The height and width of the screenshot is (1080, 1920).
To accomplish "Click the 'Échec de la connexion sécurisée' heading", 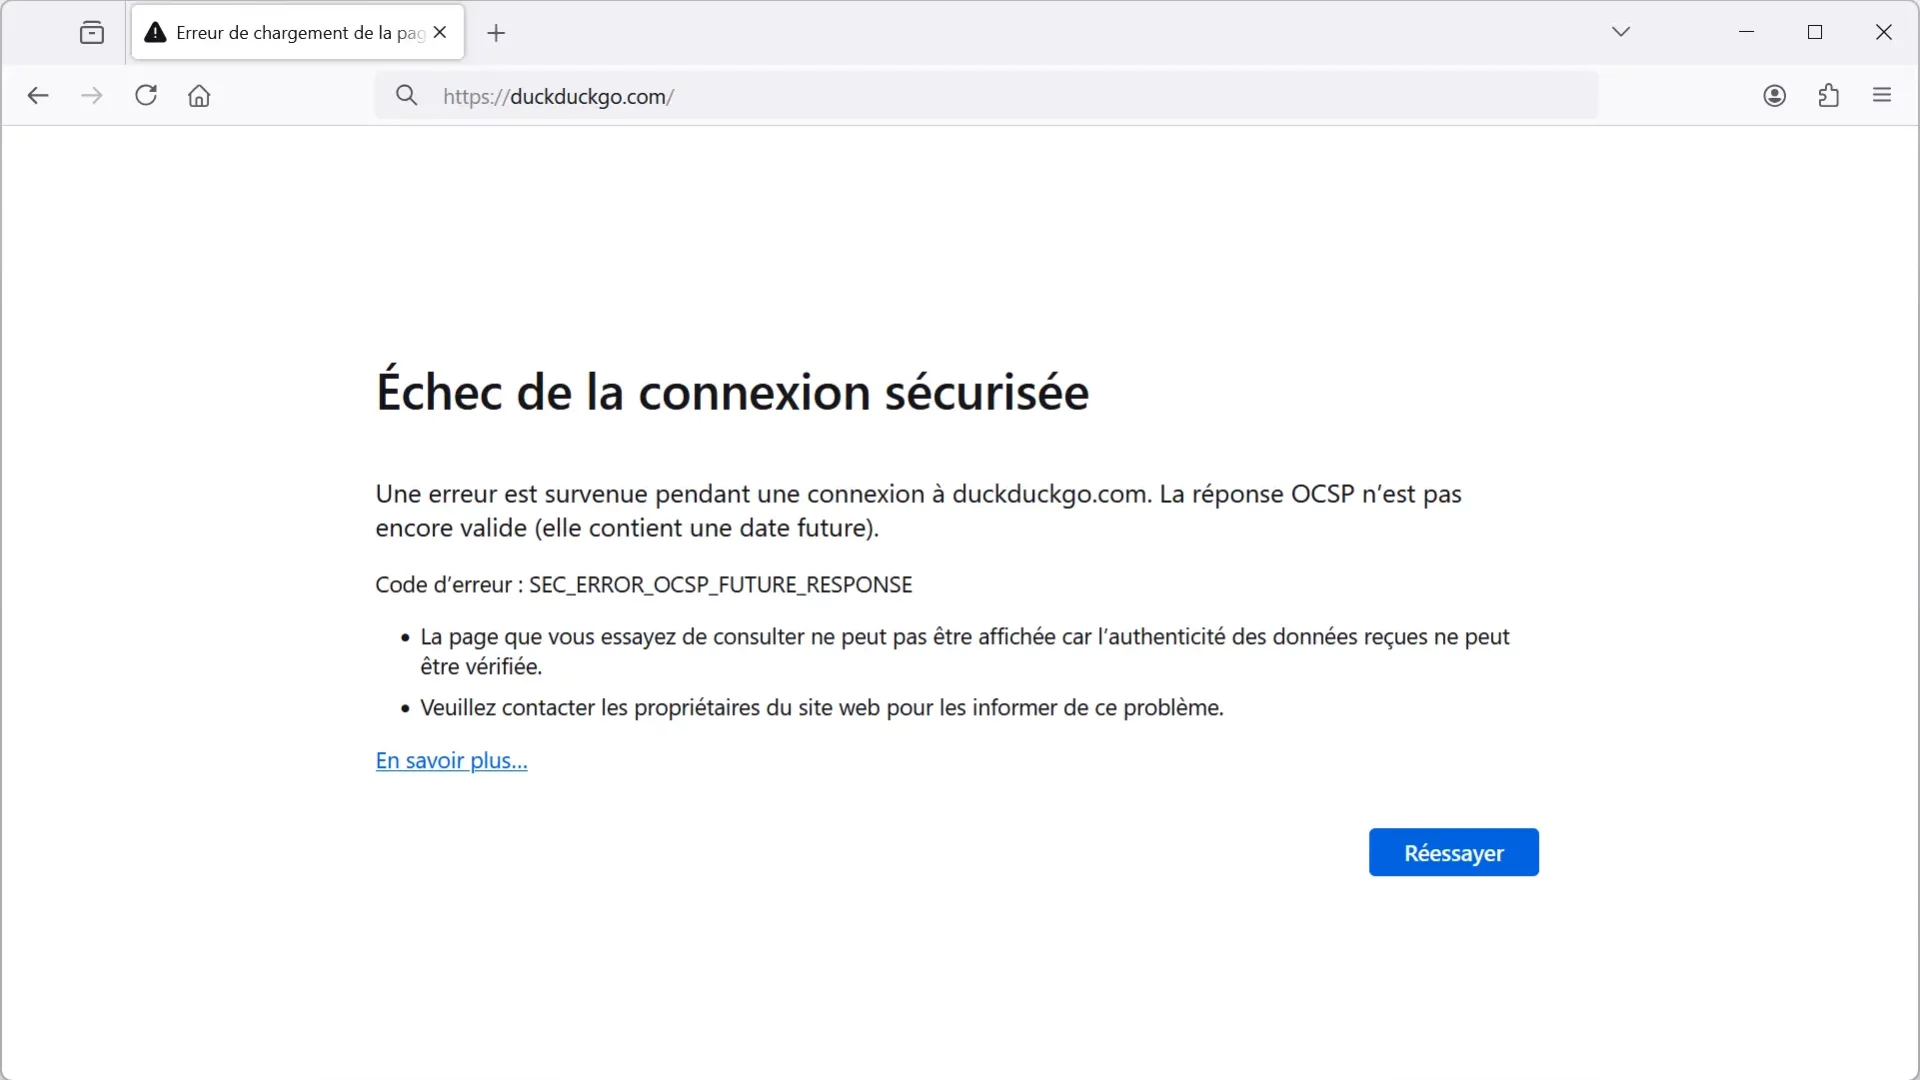I will point(732,391).
